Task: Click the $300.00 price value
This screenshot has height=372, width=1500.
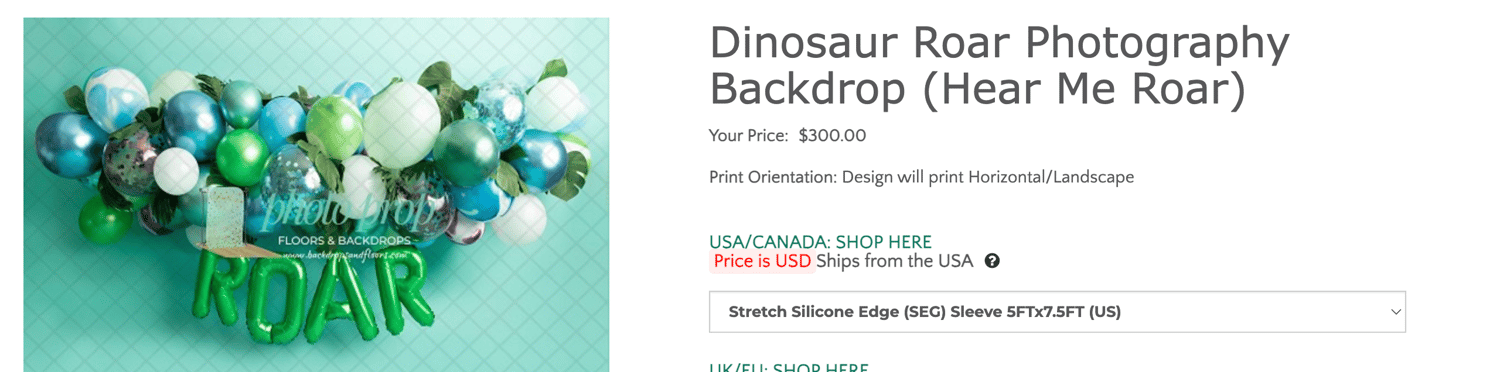Action: pos(832,136)
